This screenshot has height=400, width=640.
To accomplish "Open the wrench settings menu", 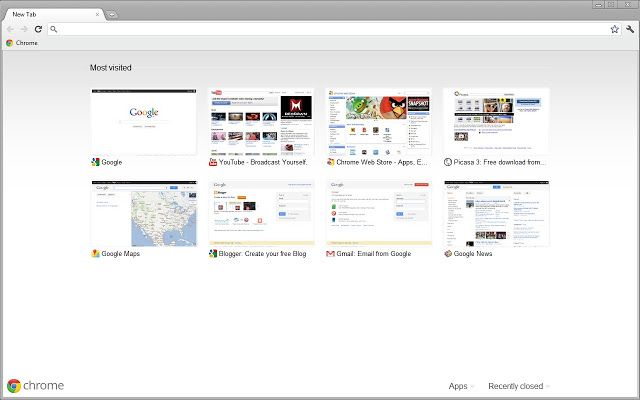I will point(630,29).
